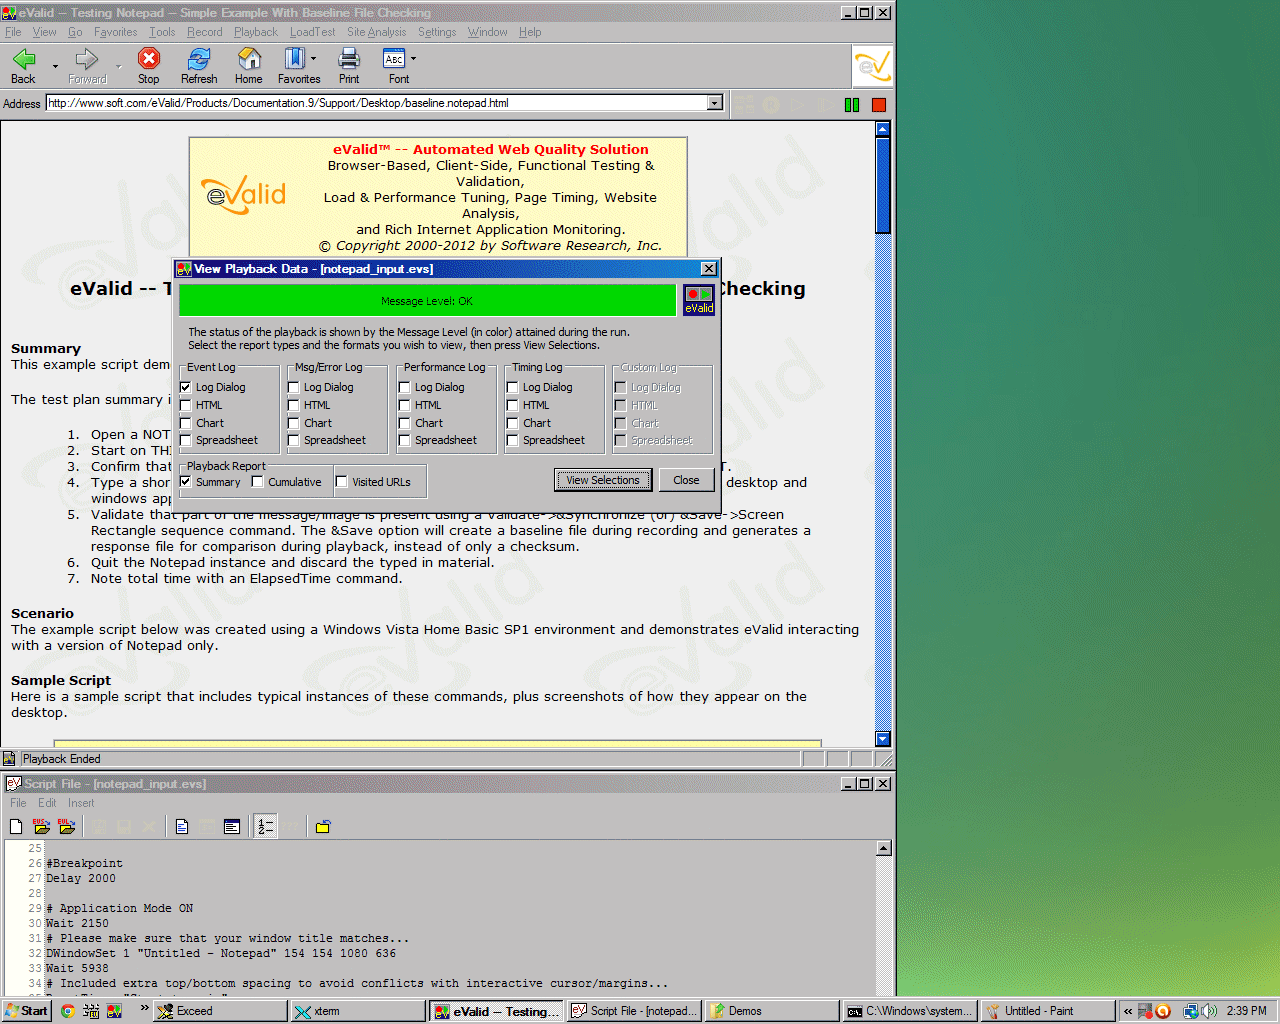The height and width of the screenshot is (1024, 1280).
Task: Uncheck Event Log's Log Dialog checkbox
Action: pyautogui.click(x=186, y=387)
